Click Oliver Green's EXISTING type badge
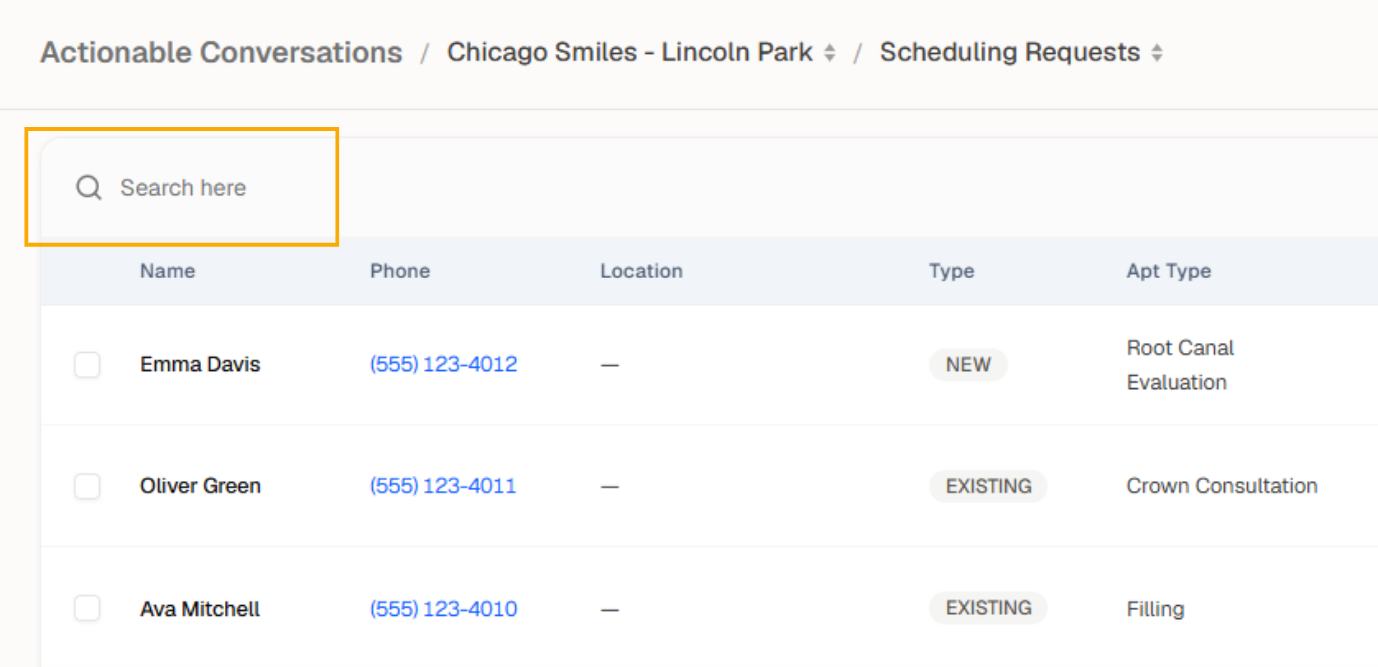This screenshot has width=1378, height=667. [988, 487]
